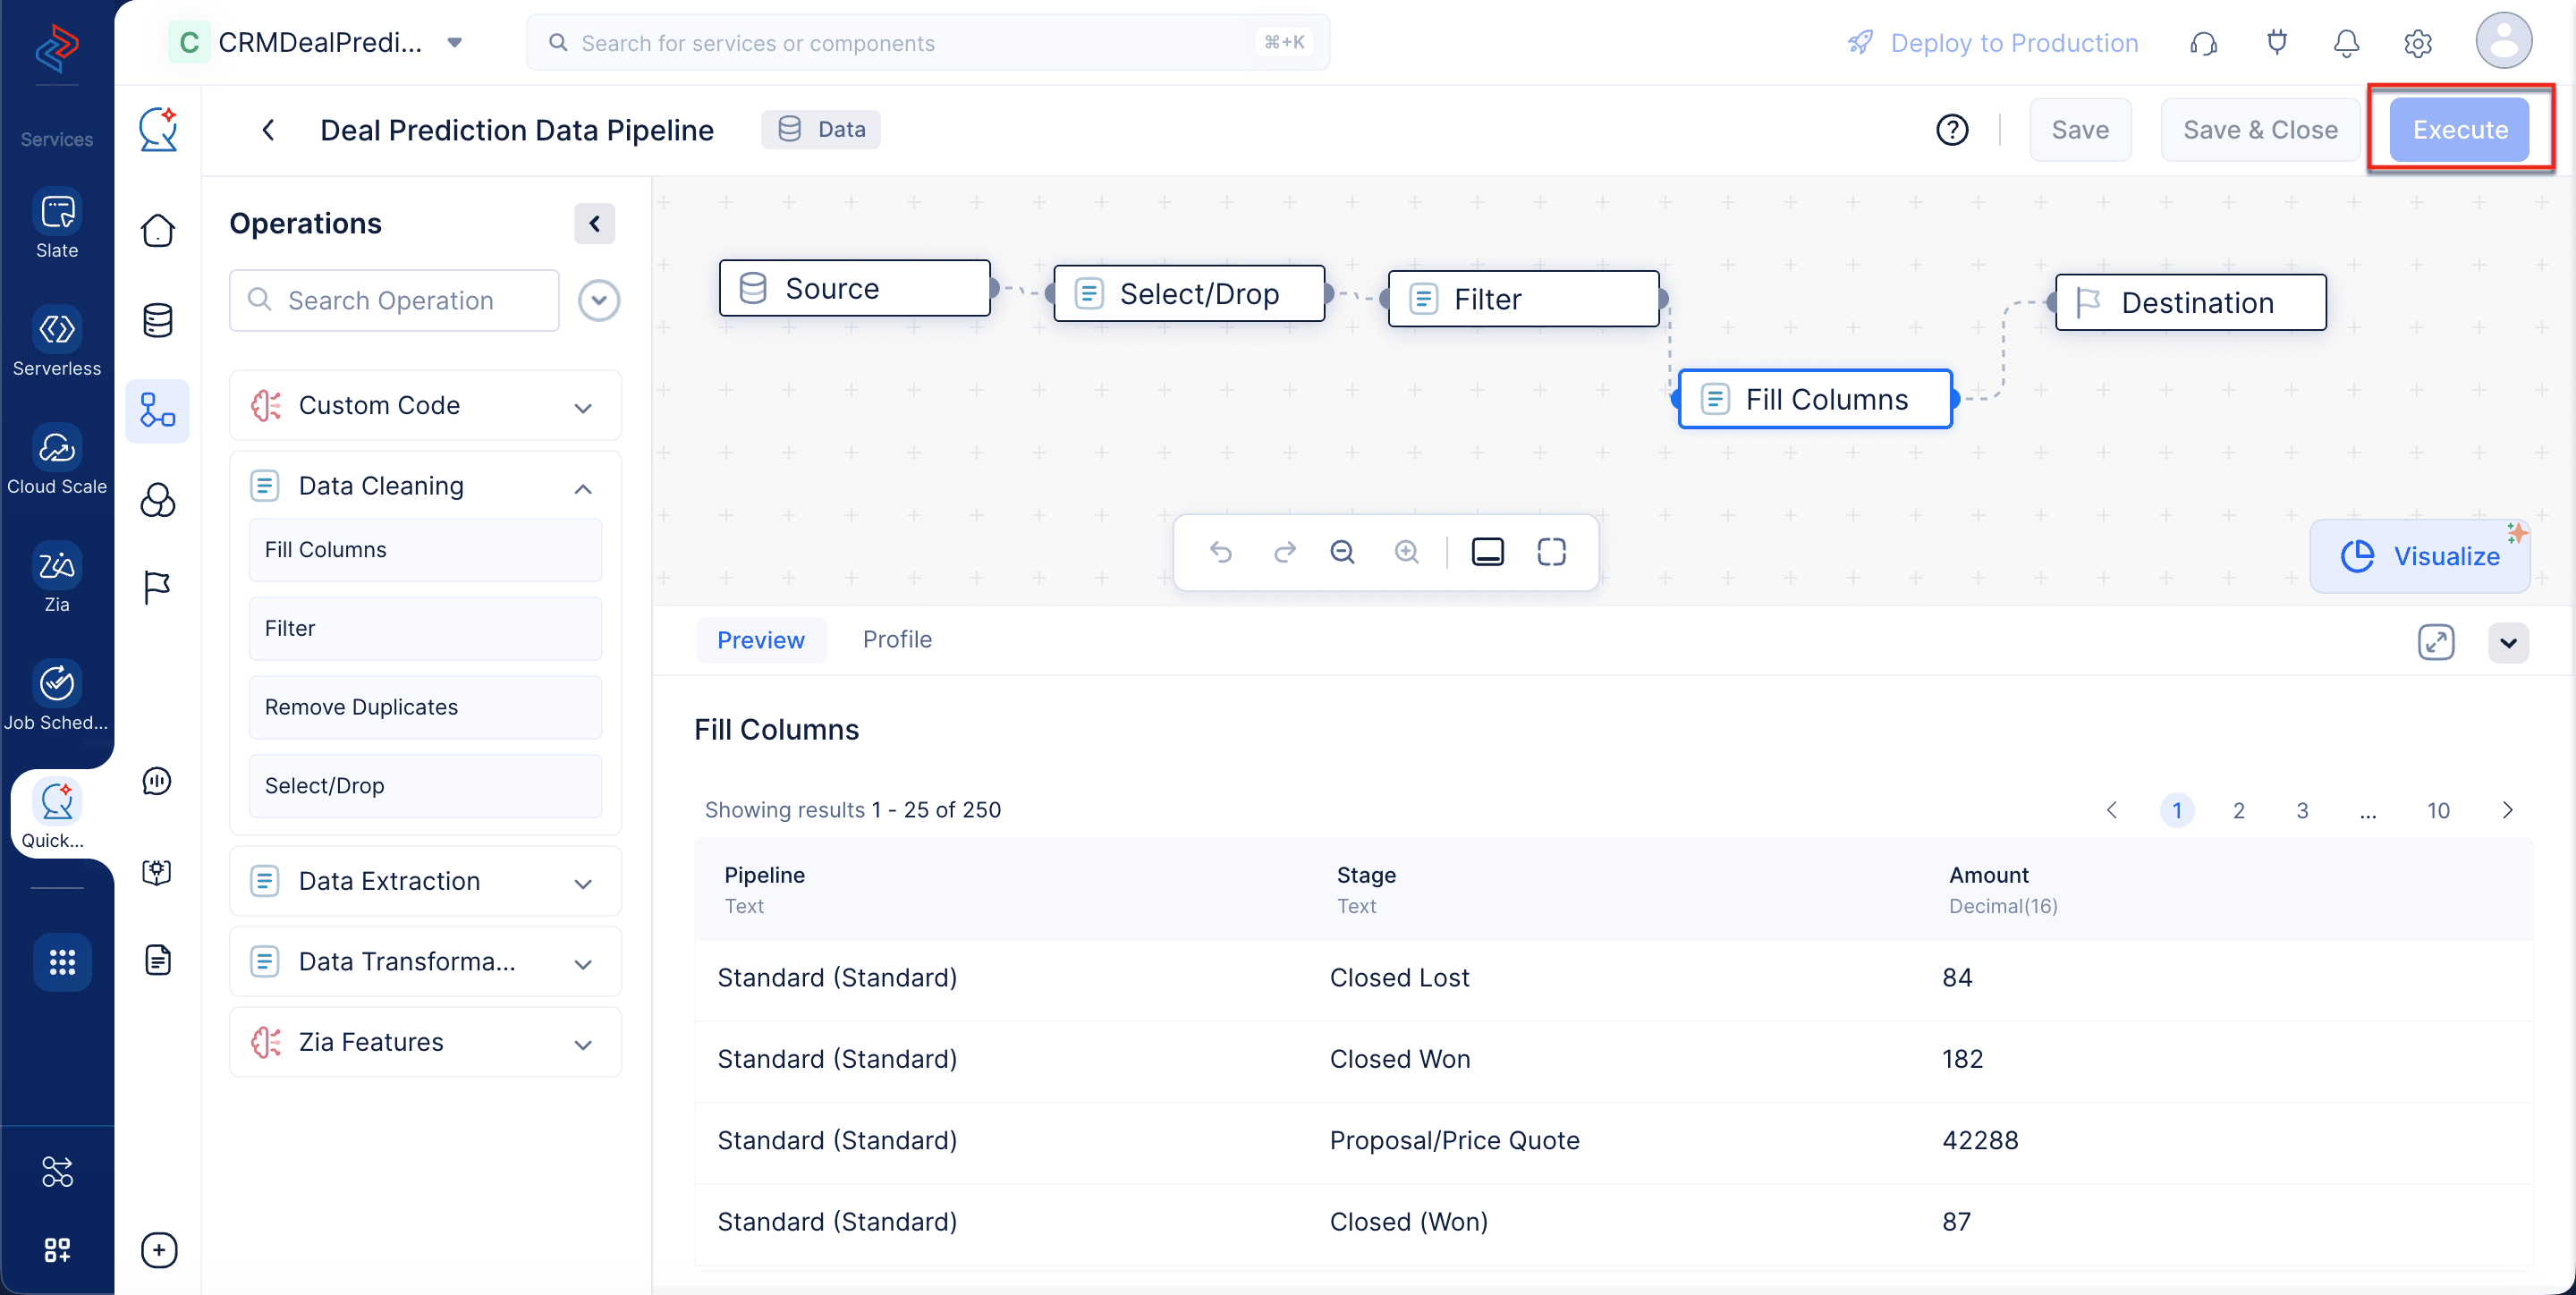Go to the home icon in secondary sidebar

(x=158, y=231)
